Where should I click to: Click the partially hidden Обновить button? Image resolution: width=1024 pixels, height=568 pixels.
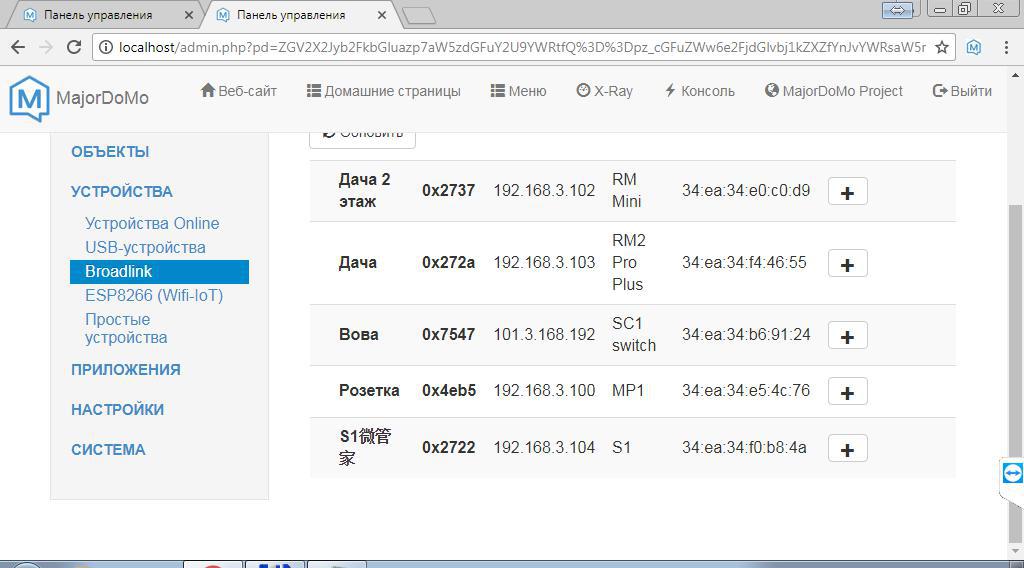362,139
